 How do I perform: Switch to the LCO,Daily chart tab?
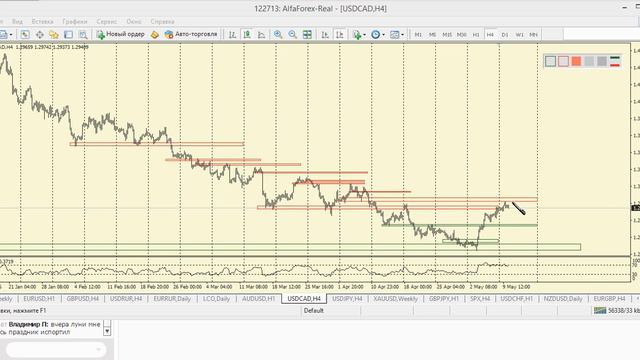click(x=216, y=299)
